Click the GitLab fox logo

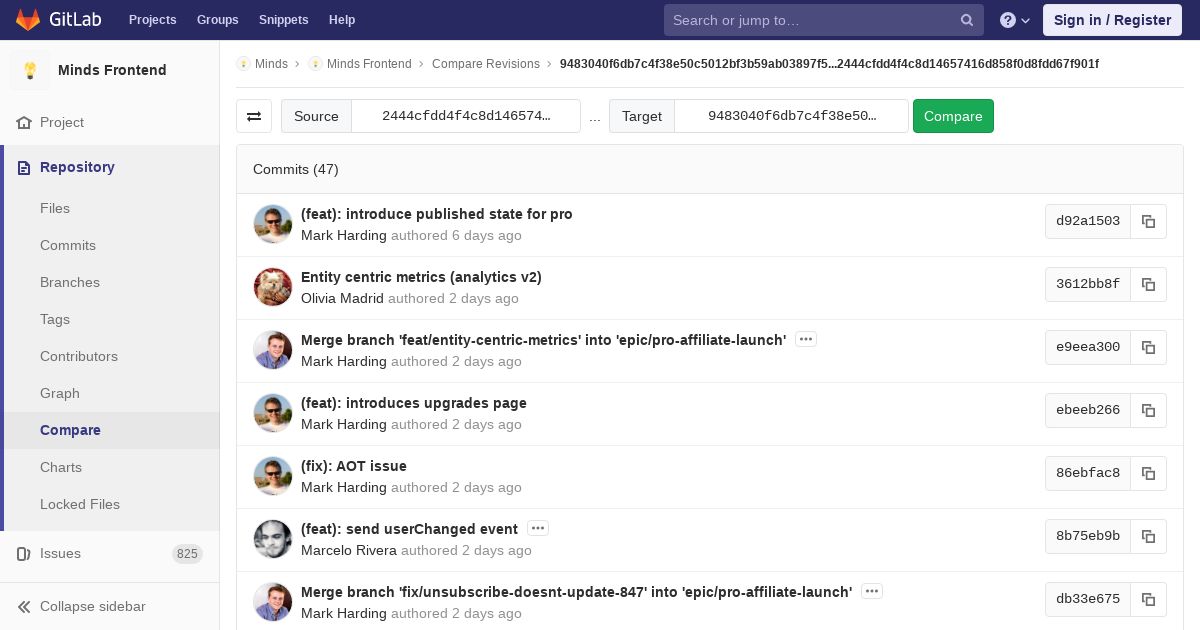click(28, 20)
